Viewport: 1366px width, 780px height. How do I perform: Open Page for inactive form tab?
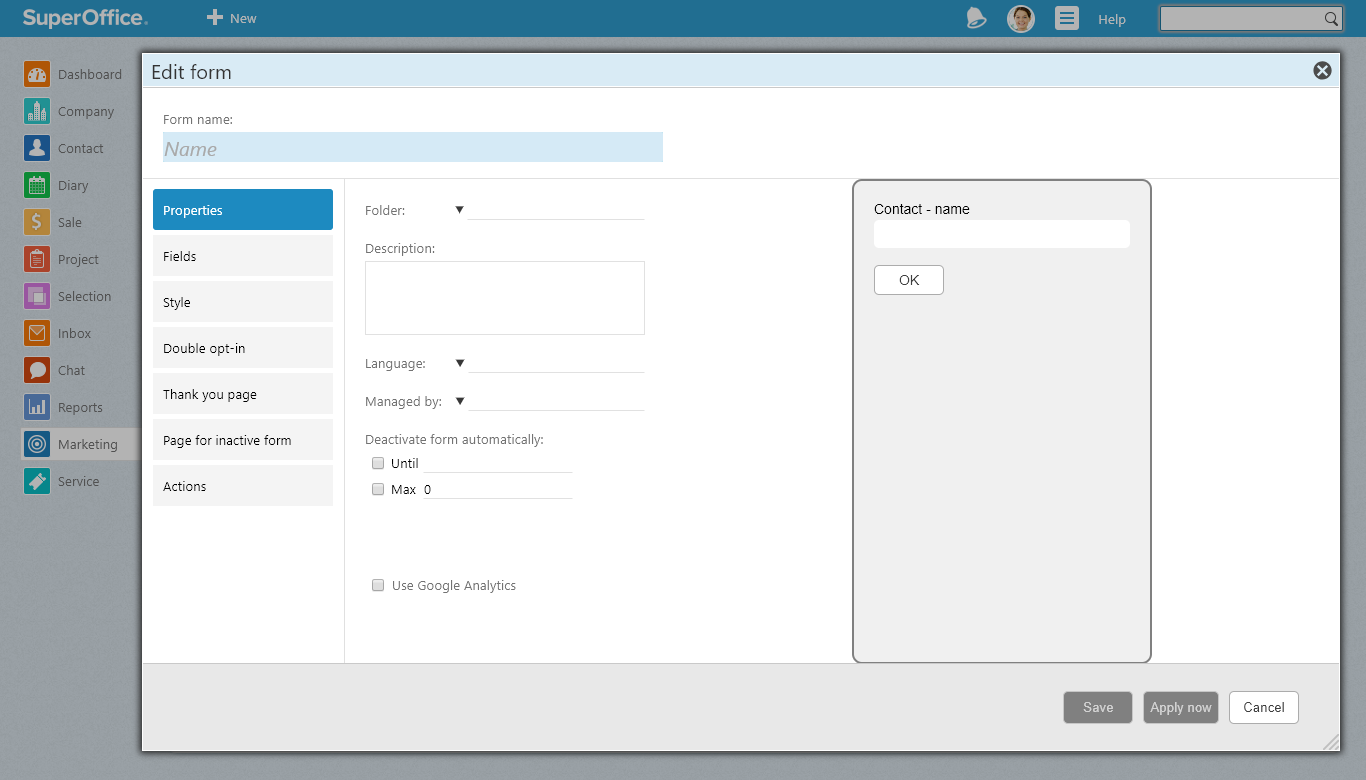point(243,440)
